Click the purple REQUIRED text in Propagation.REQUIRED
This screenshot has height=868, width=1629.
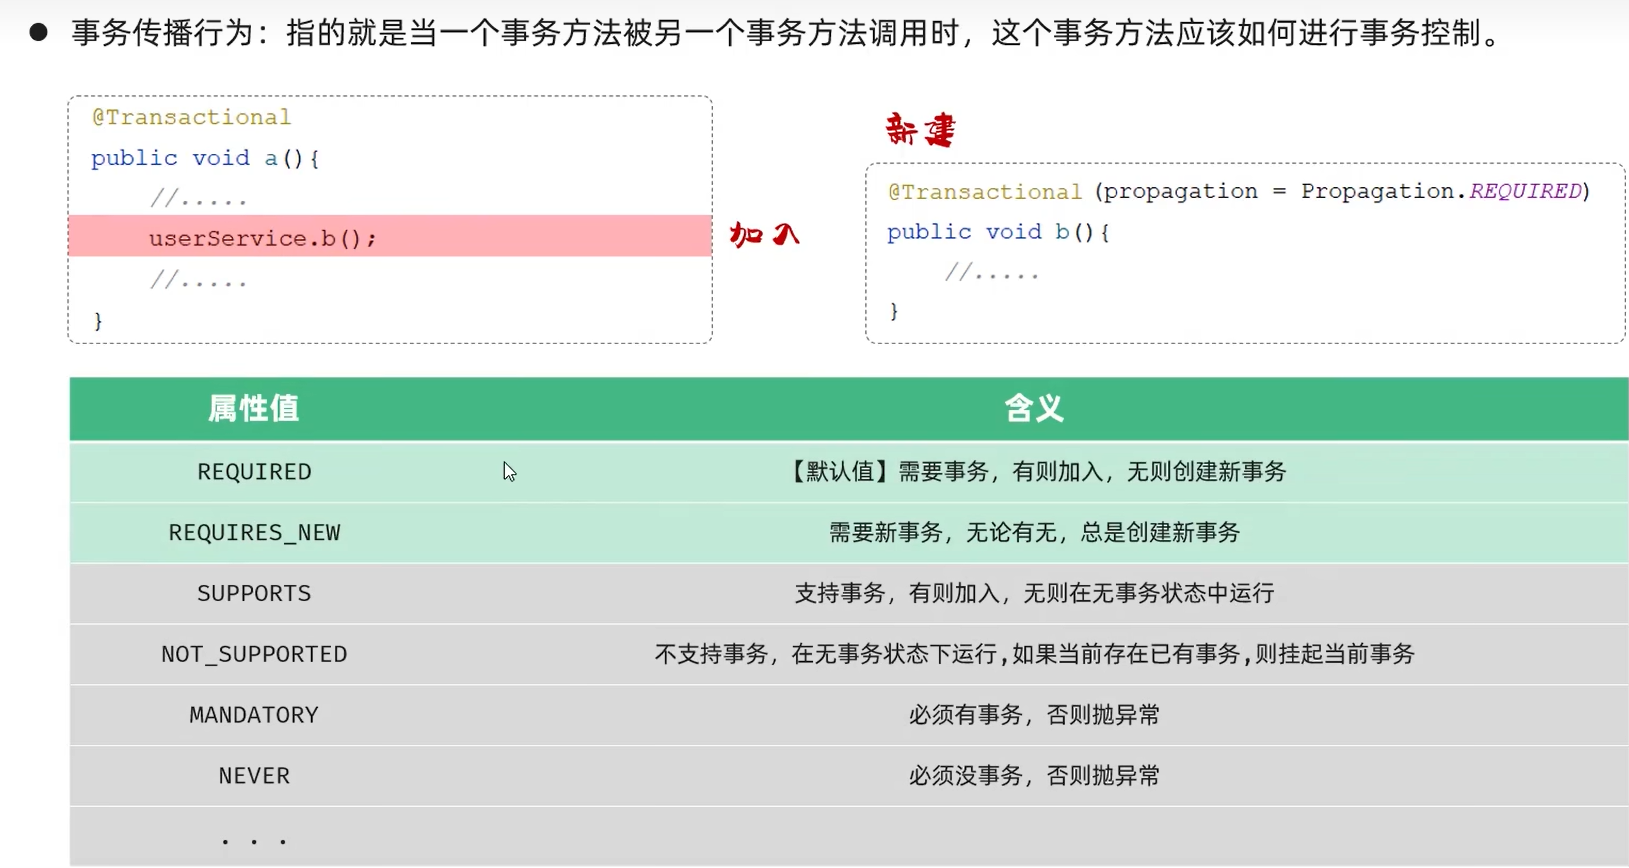tap(1525, 191)
